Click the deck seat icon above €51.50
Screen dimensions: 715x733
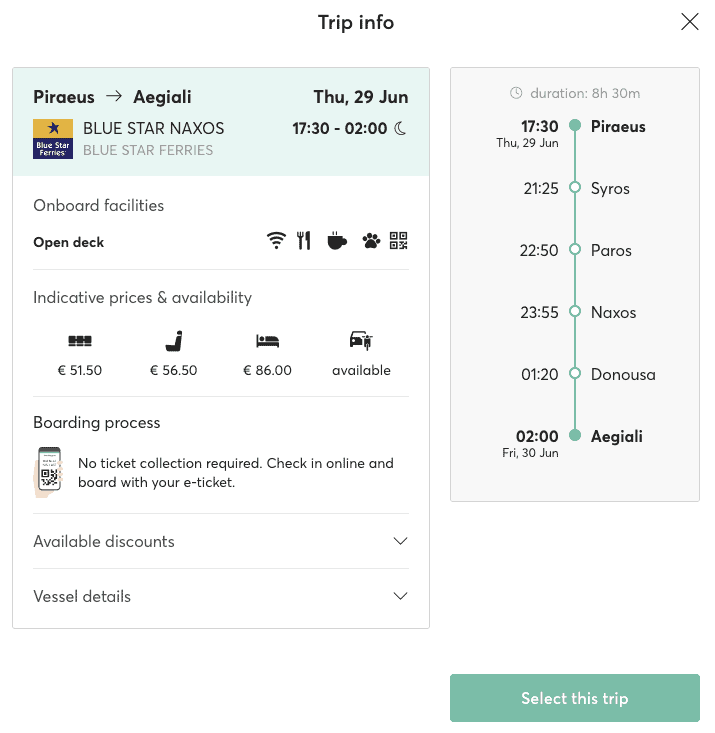(80, 341)
